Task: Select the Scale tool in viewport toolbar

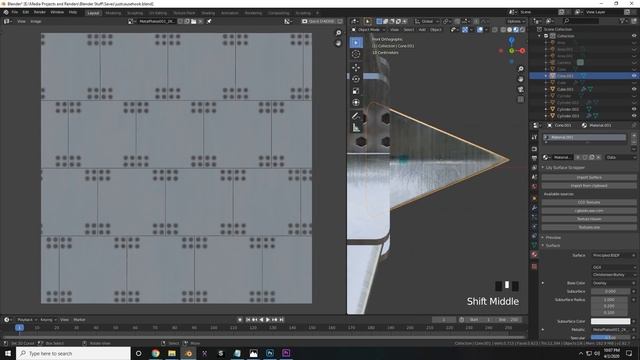Action: (x=356, y=91)
